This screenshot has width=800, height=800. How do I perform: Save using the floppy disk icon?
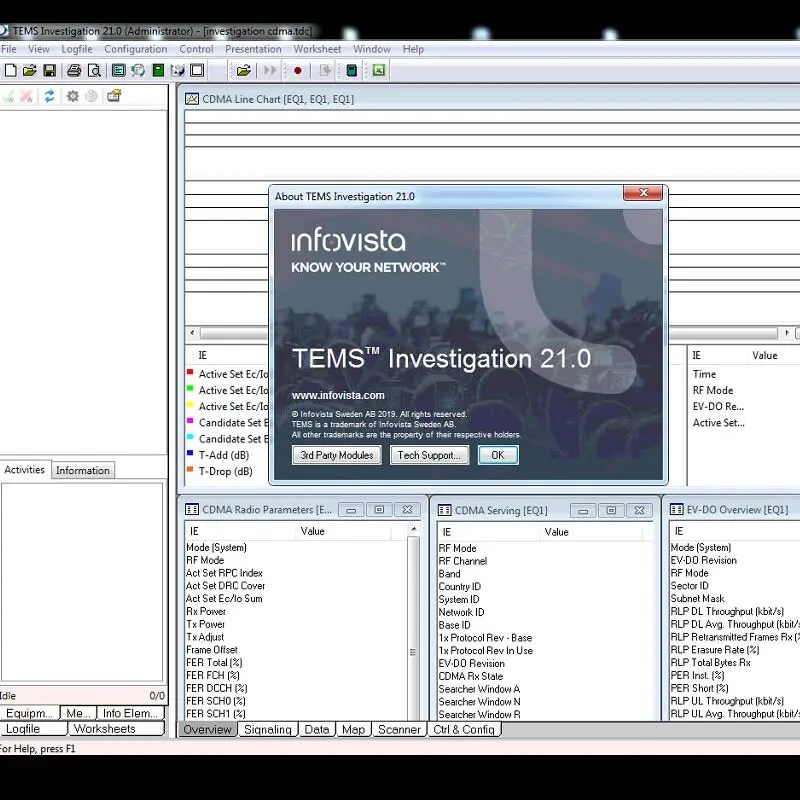coord(49,70)
